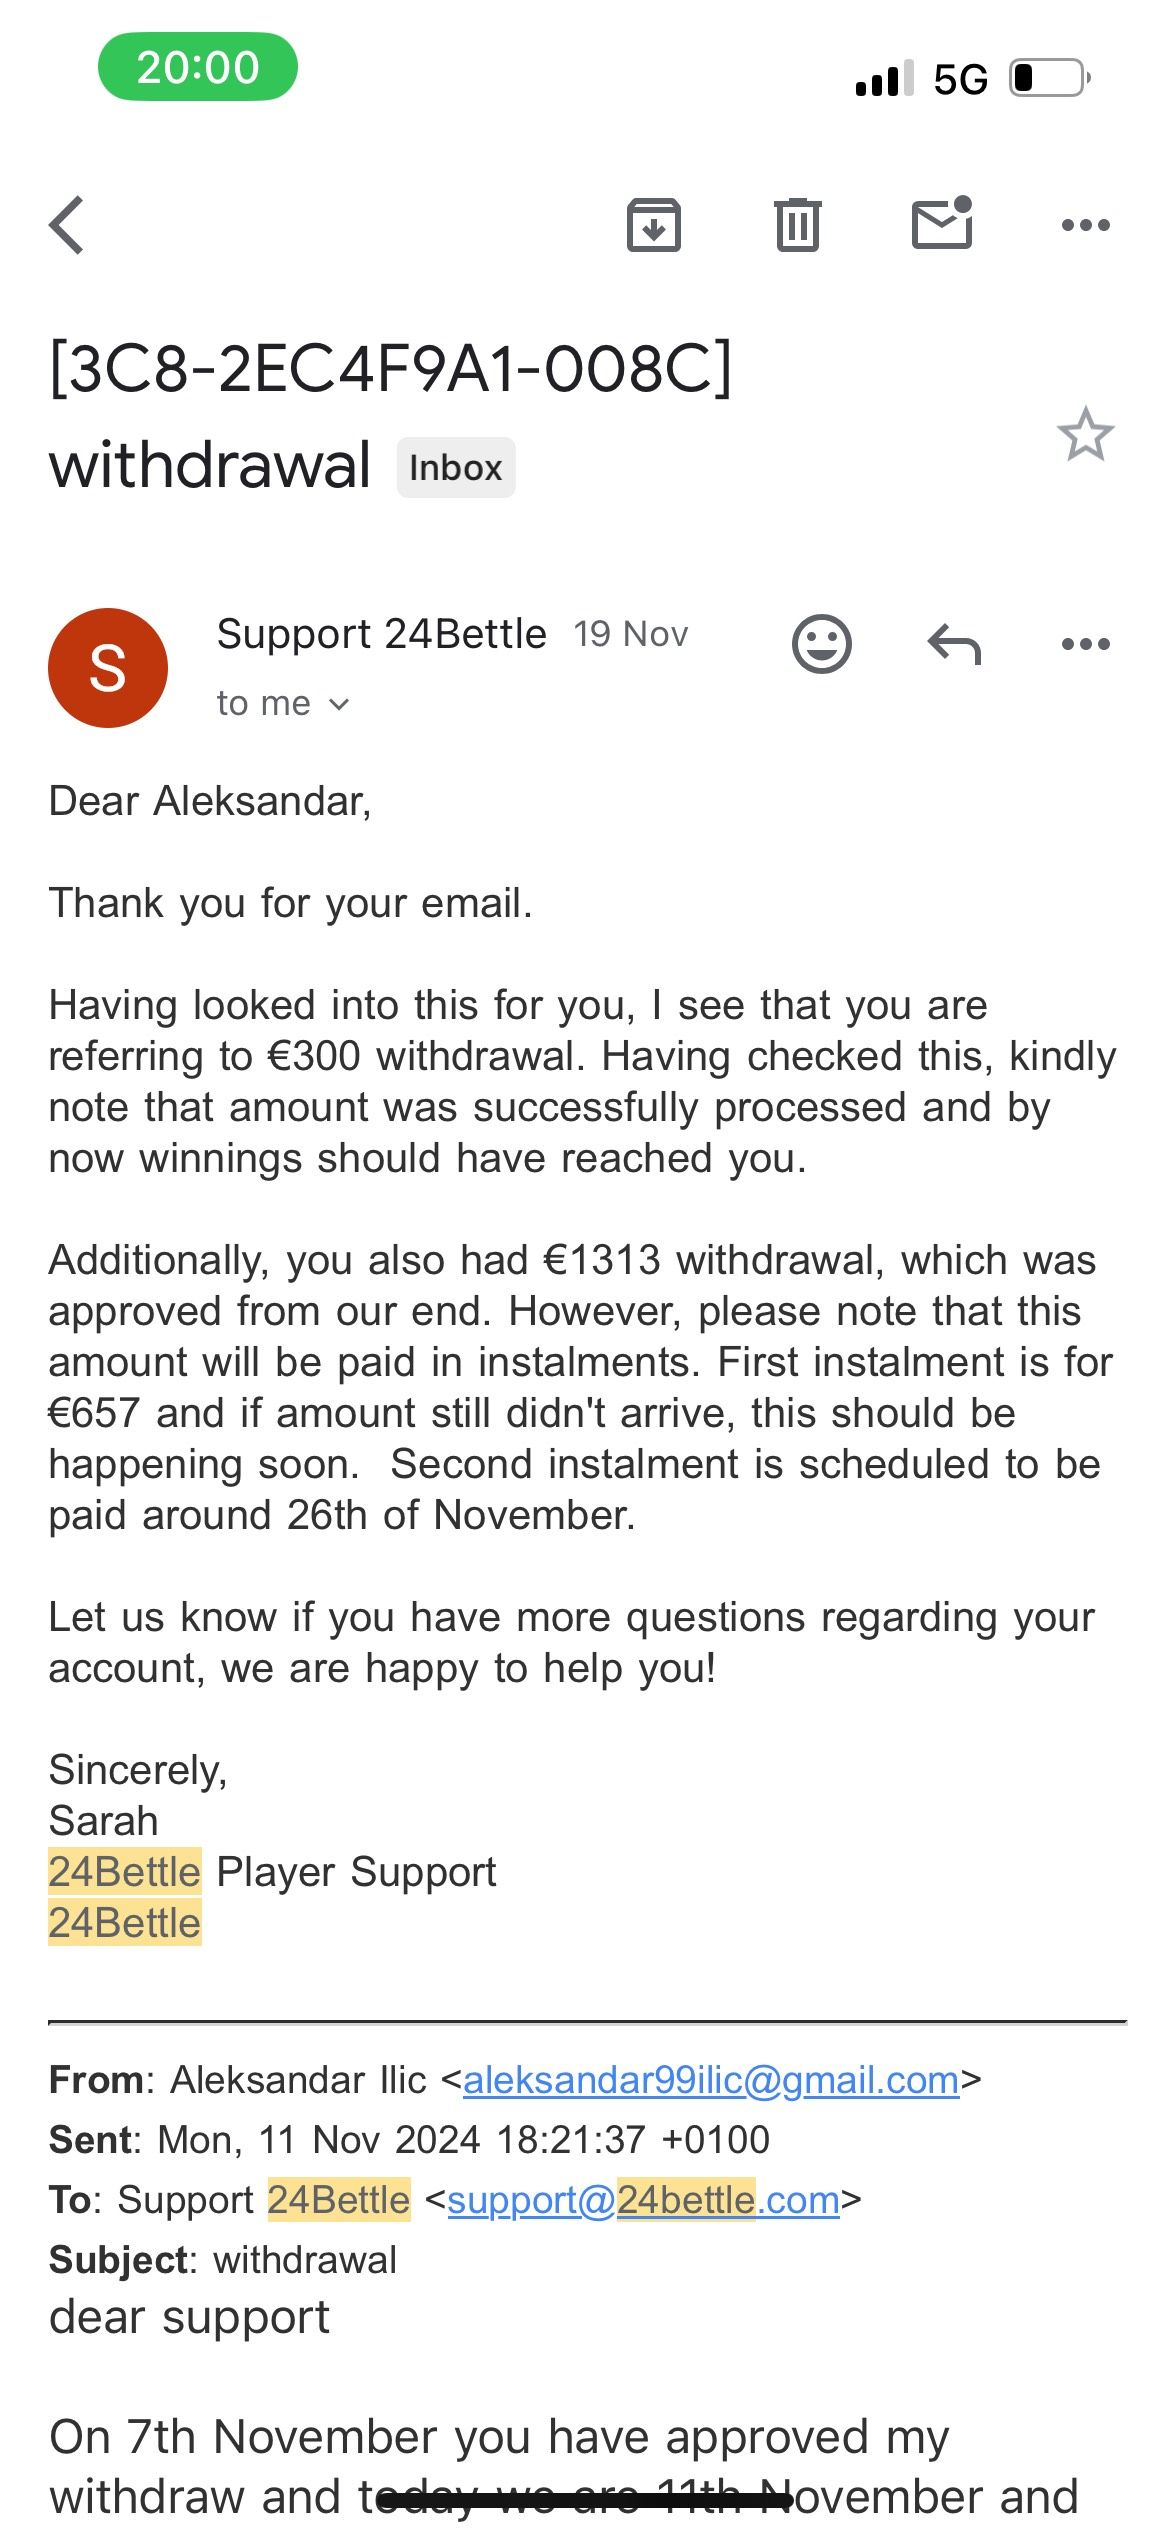1170x2532 pixels.
Task: Tap the green 20:00 time indicator
Action: [x=198, y=67]
